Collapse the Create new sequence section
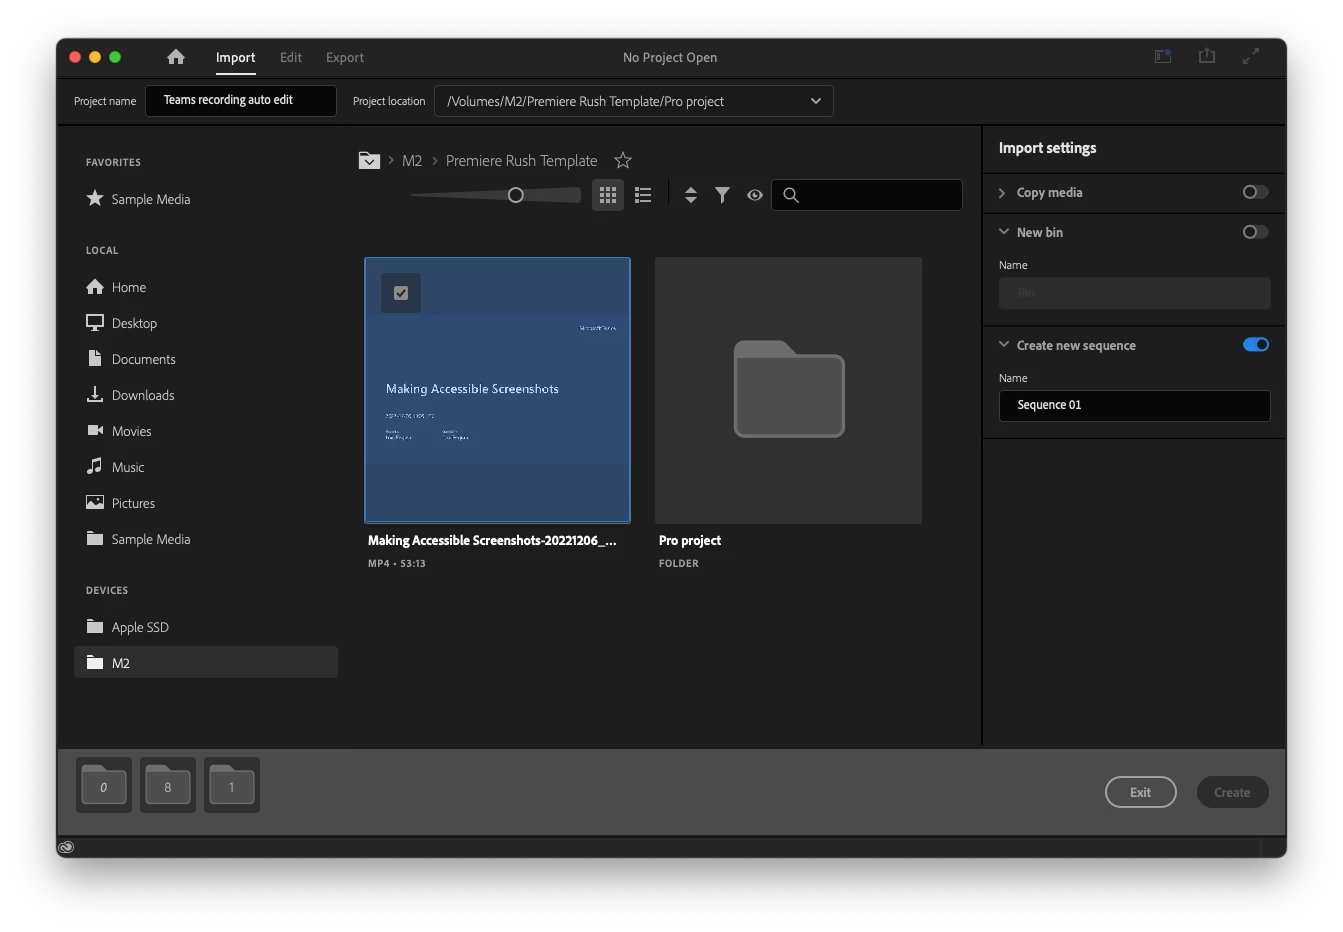 tap(1004, 345)
